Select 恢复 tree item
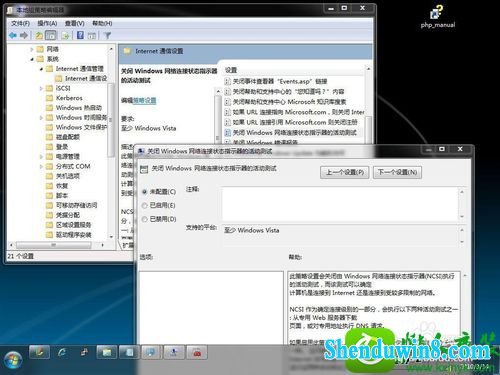The image size is (500, 375). pyautogui.click(x=57, y=186)
